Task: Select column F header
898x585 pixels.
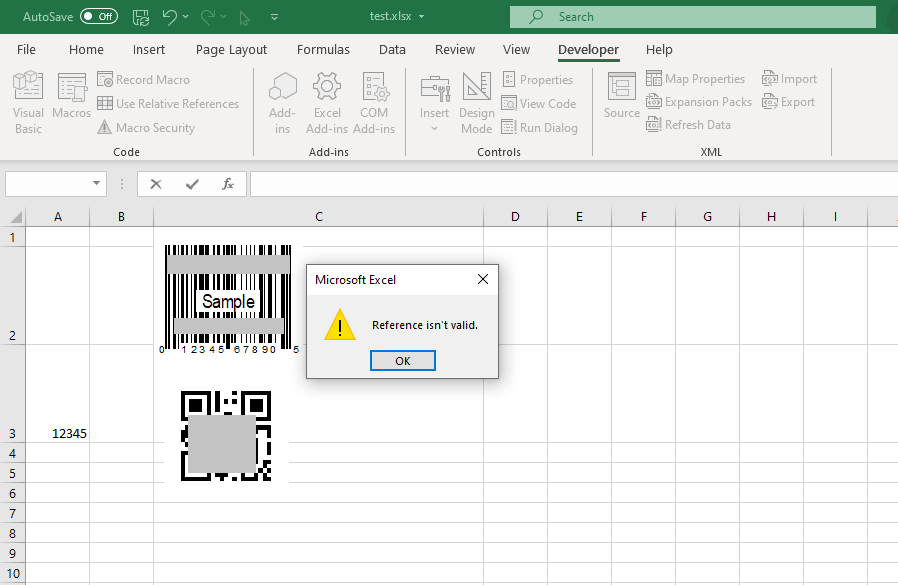Action: 644,217
